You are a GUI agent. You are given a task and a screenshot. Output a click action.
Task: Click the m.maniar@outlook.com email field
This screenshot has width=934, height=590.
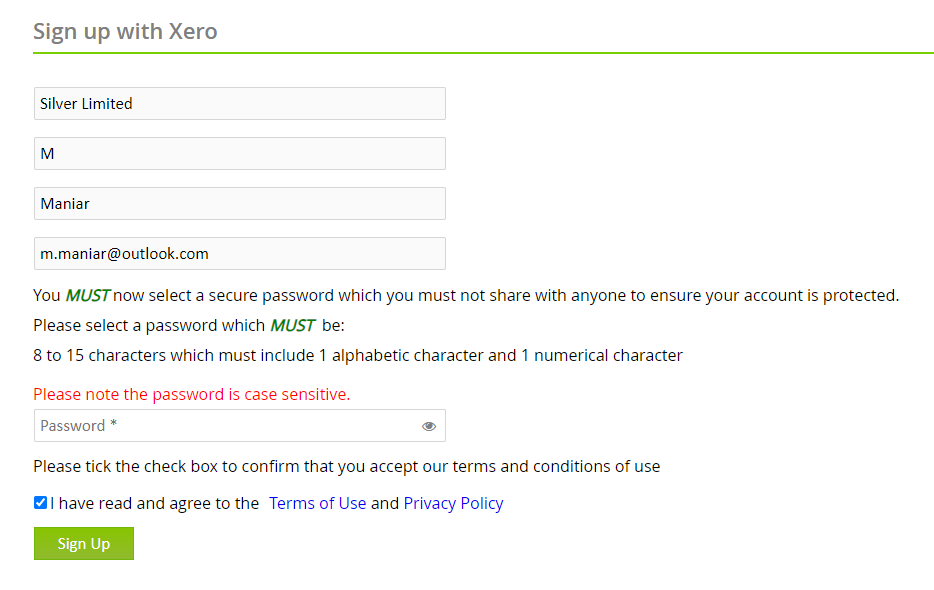(240, 254)
